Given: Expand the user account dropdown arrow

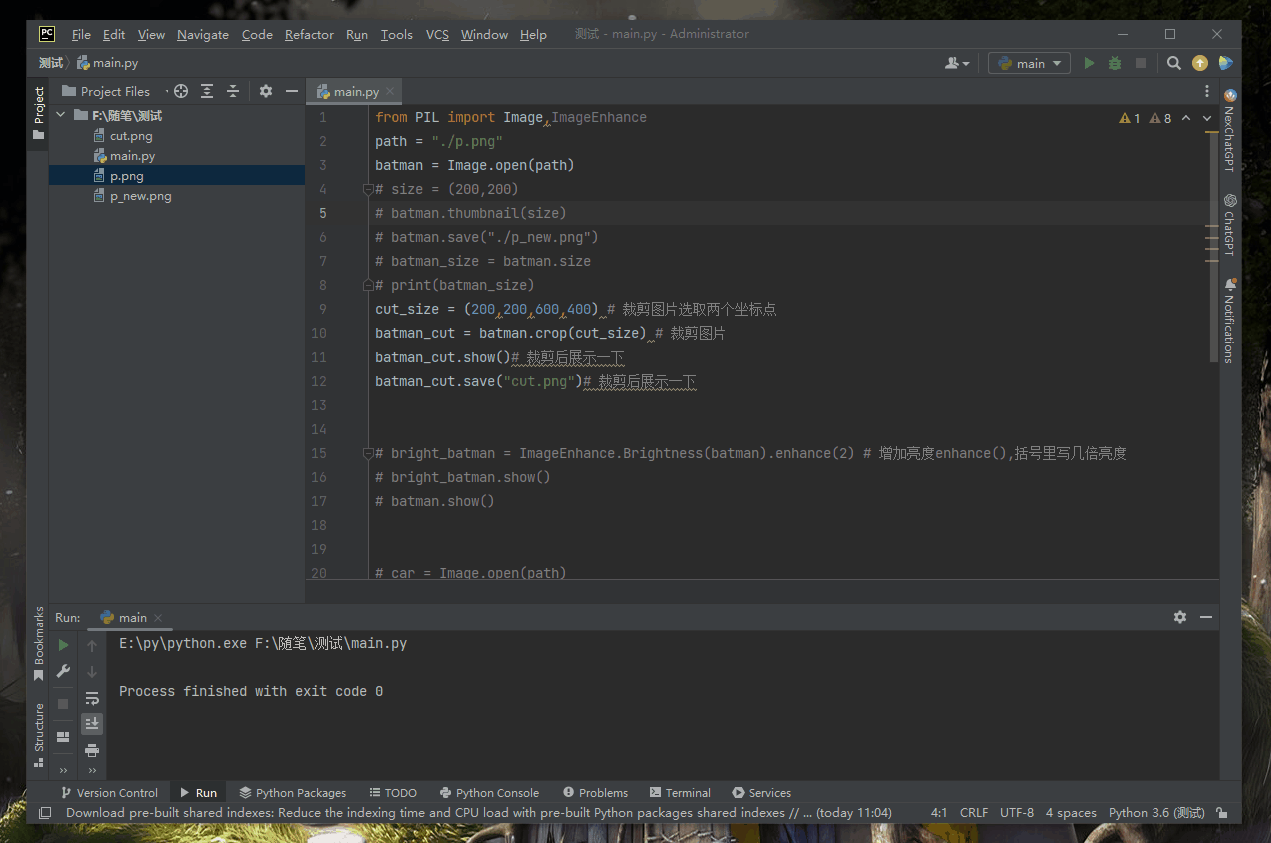Looking at the screenshot, I should point(964,62).
